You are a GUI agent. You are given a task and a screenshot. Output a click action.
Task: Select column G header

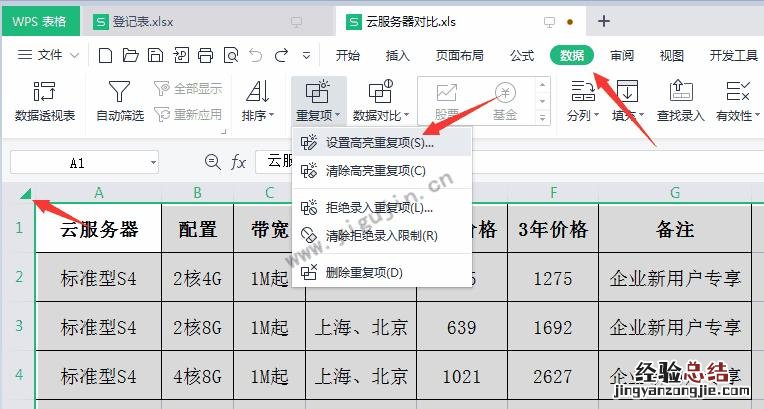[x=675, y=193]
